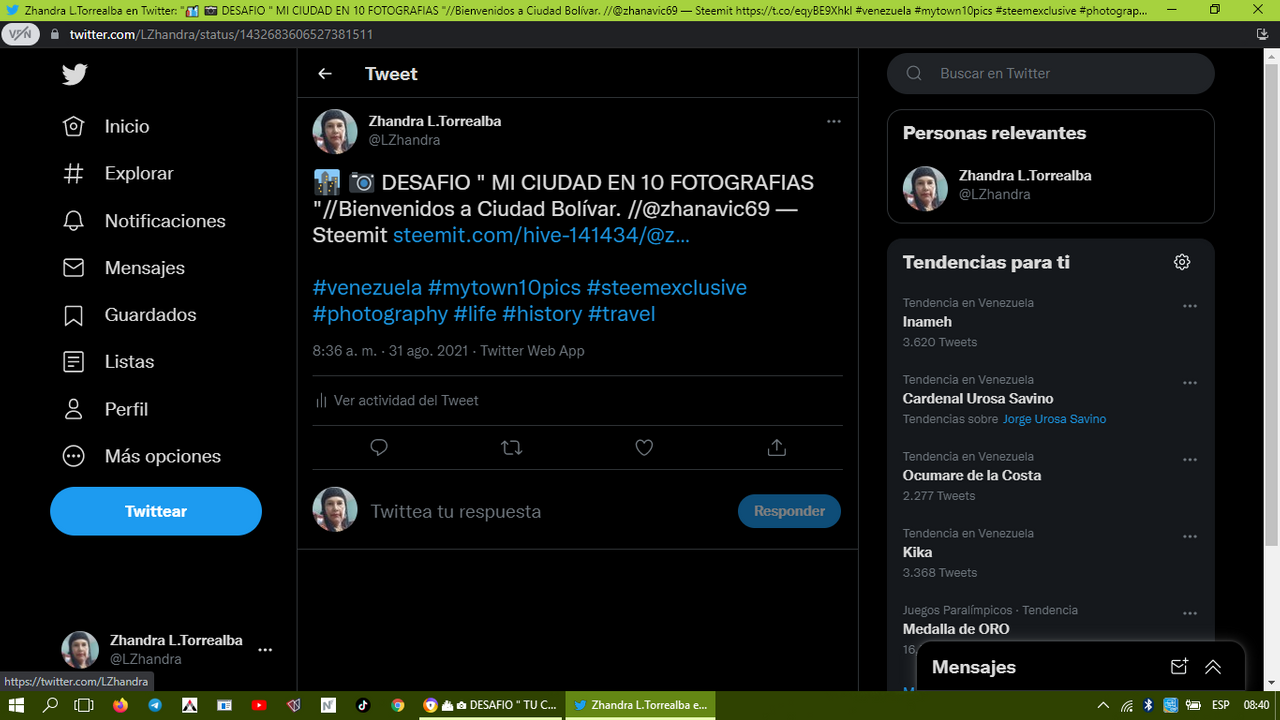Open the Windows Start menu
1280x720 pixels.
click(x=16, y=705)
